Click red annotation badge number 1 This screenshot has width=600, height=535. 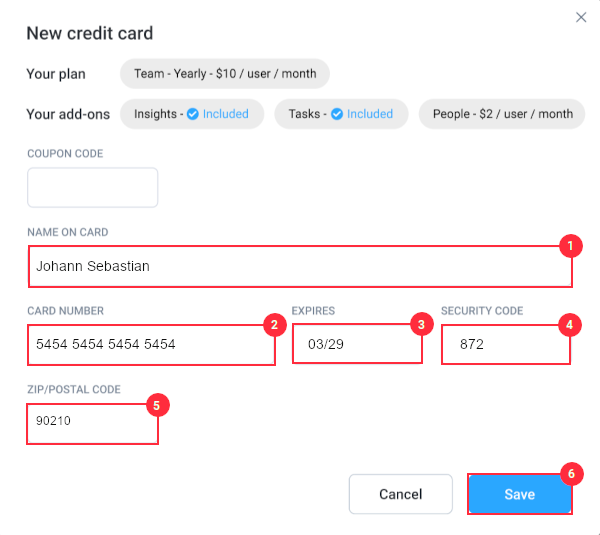(x=571, y=246)
